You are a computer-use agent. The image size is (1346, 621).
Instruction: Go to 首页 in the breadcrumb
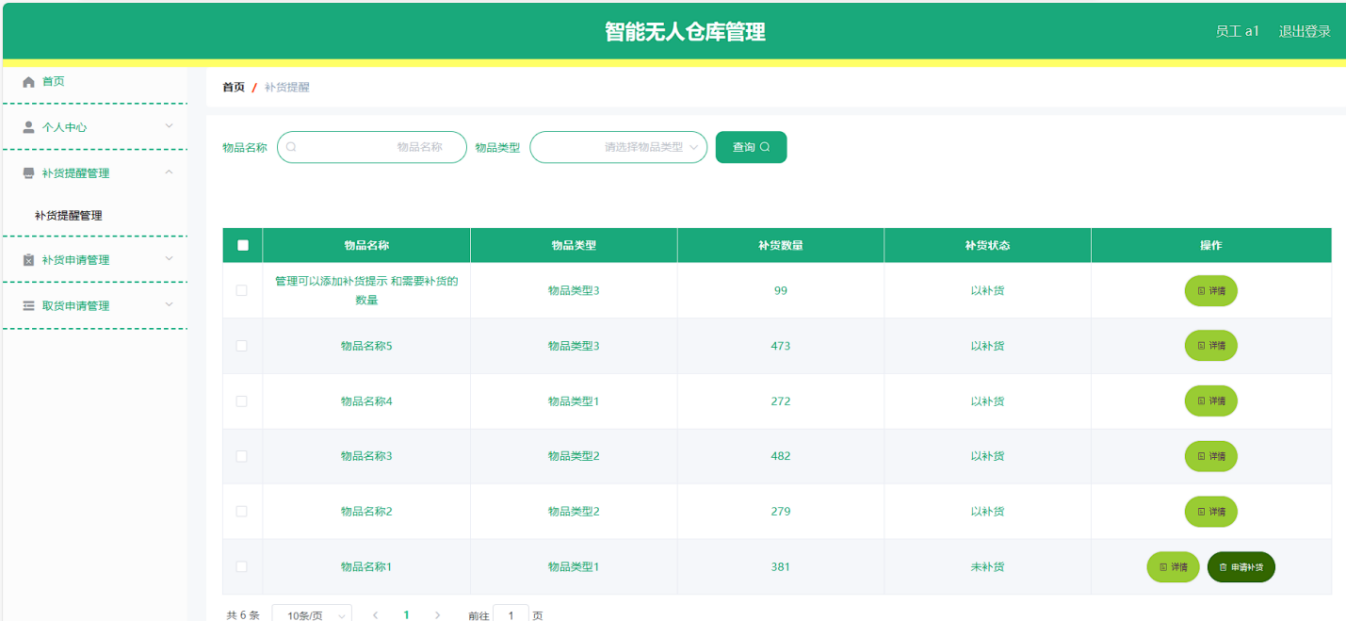[x=233, y=87]
